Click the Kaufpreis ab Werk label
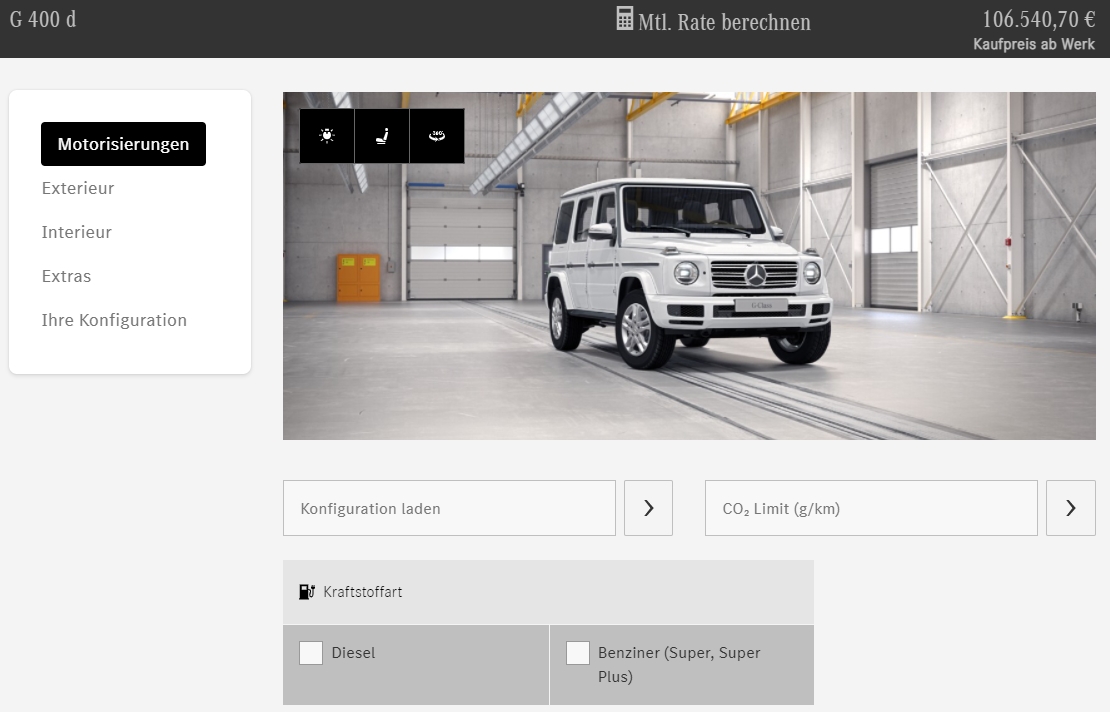The width and height of the screenshot is (1110, 712). click(x=1034, y=44)
